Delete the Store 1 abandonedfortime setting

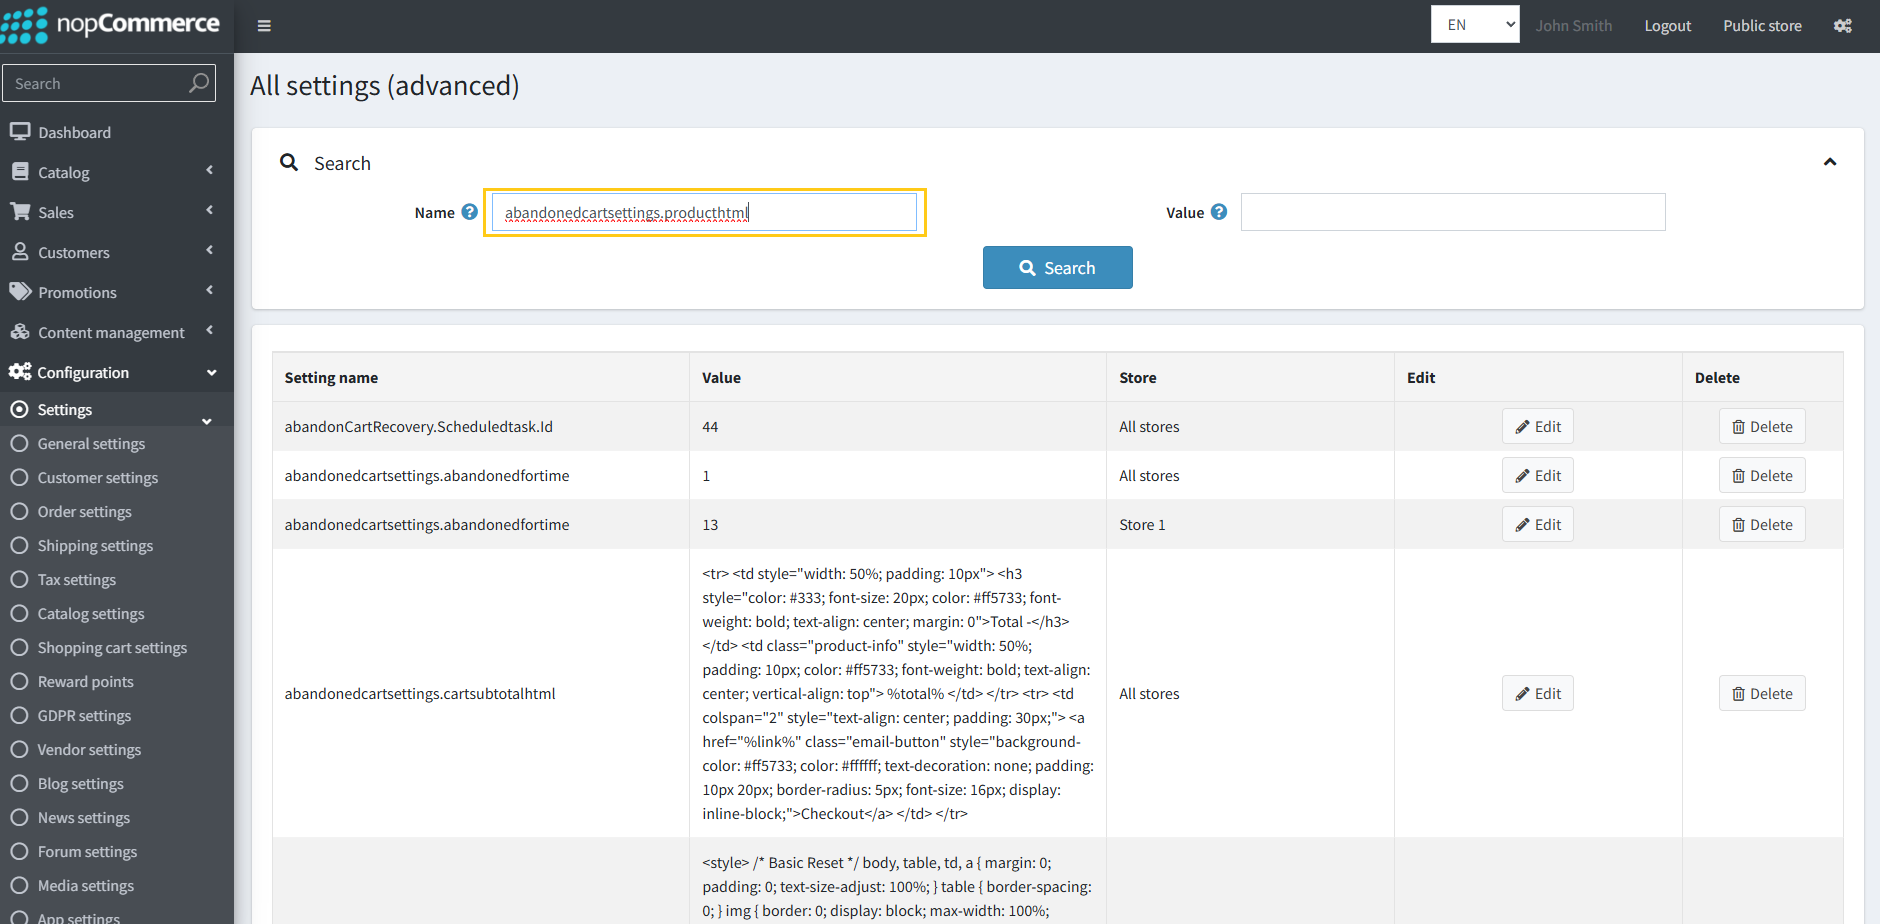click(x=1761, y=525)
